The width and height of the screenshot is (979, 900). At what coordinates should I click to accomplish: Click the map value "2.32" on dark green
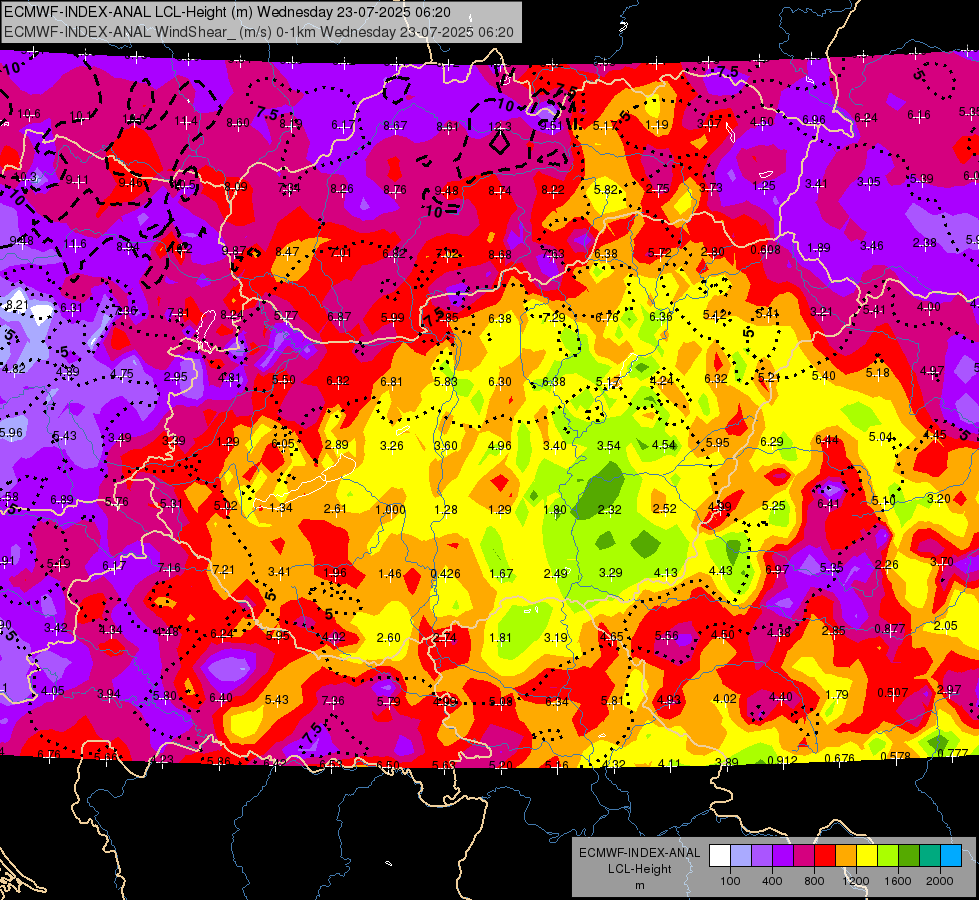point(609,510)
